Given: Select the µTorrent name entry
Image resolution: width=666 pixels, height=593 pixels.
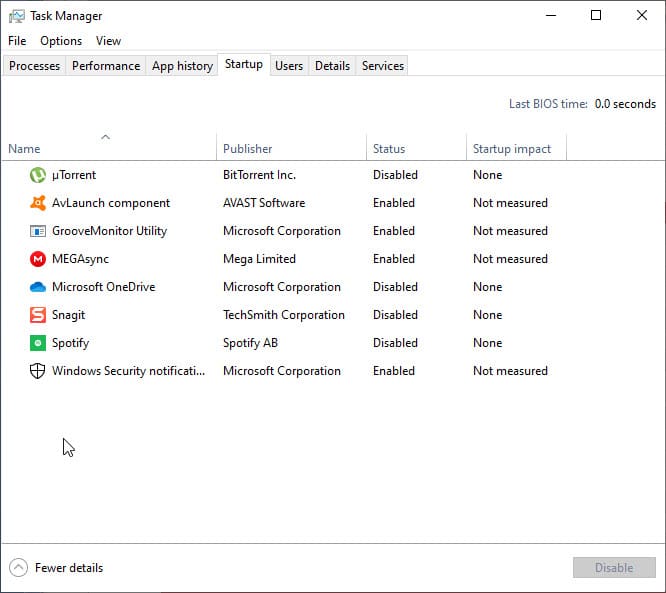Looking at the screenshot, I should [x=74, y=175].
